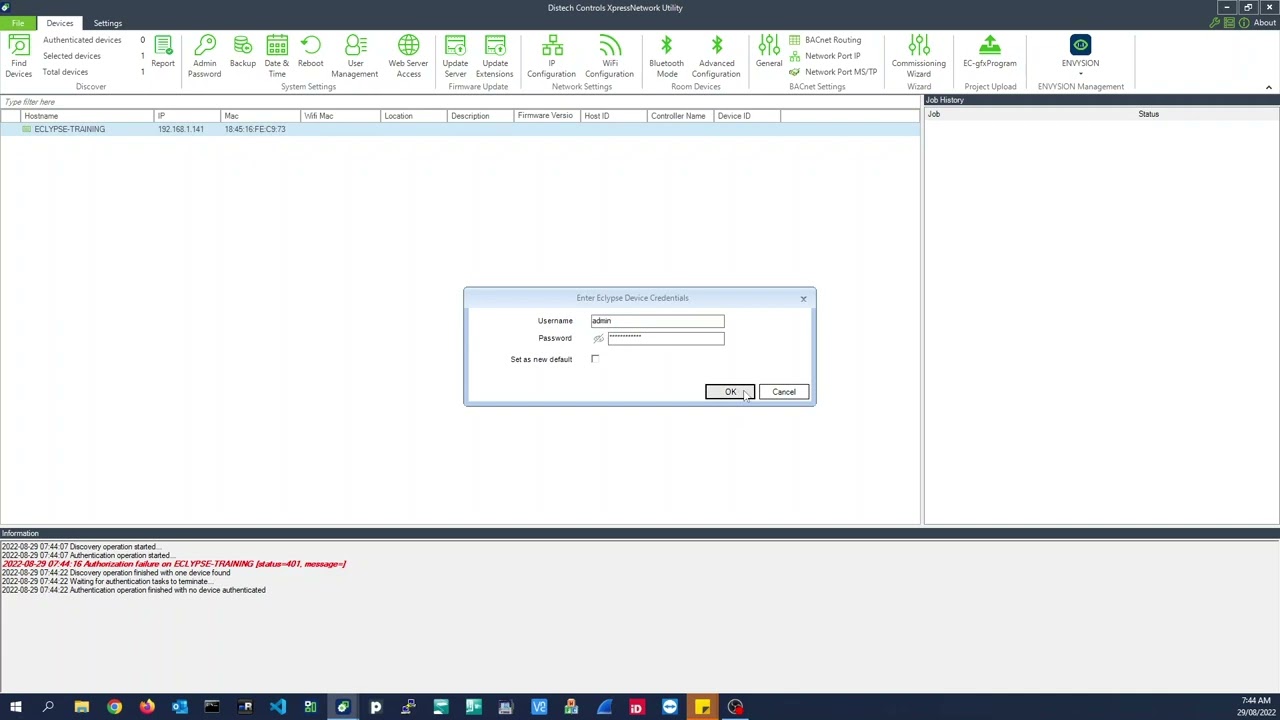Open Visual Studio Code from taskbar
The image size is (1280, 720).
click(x=277, y=708)
